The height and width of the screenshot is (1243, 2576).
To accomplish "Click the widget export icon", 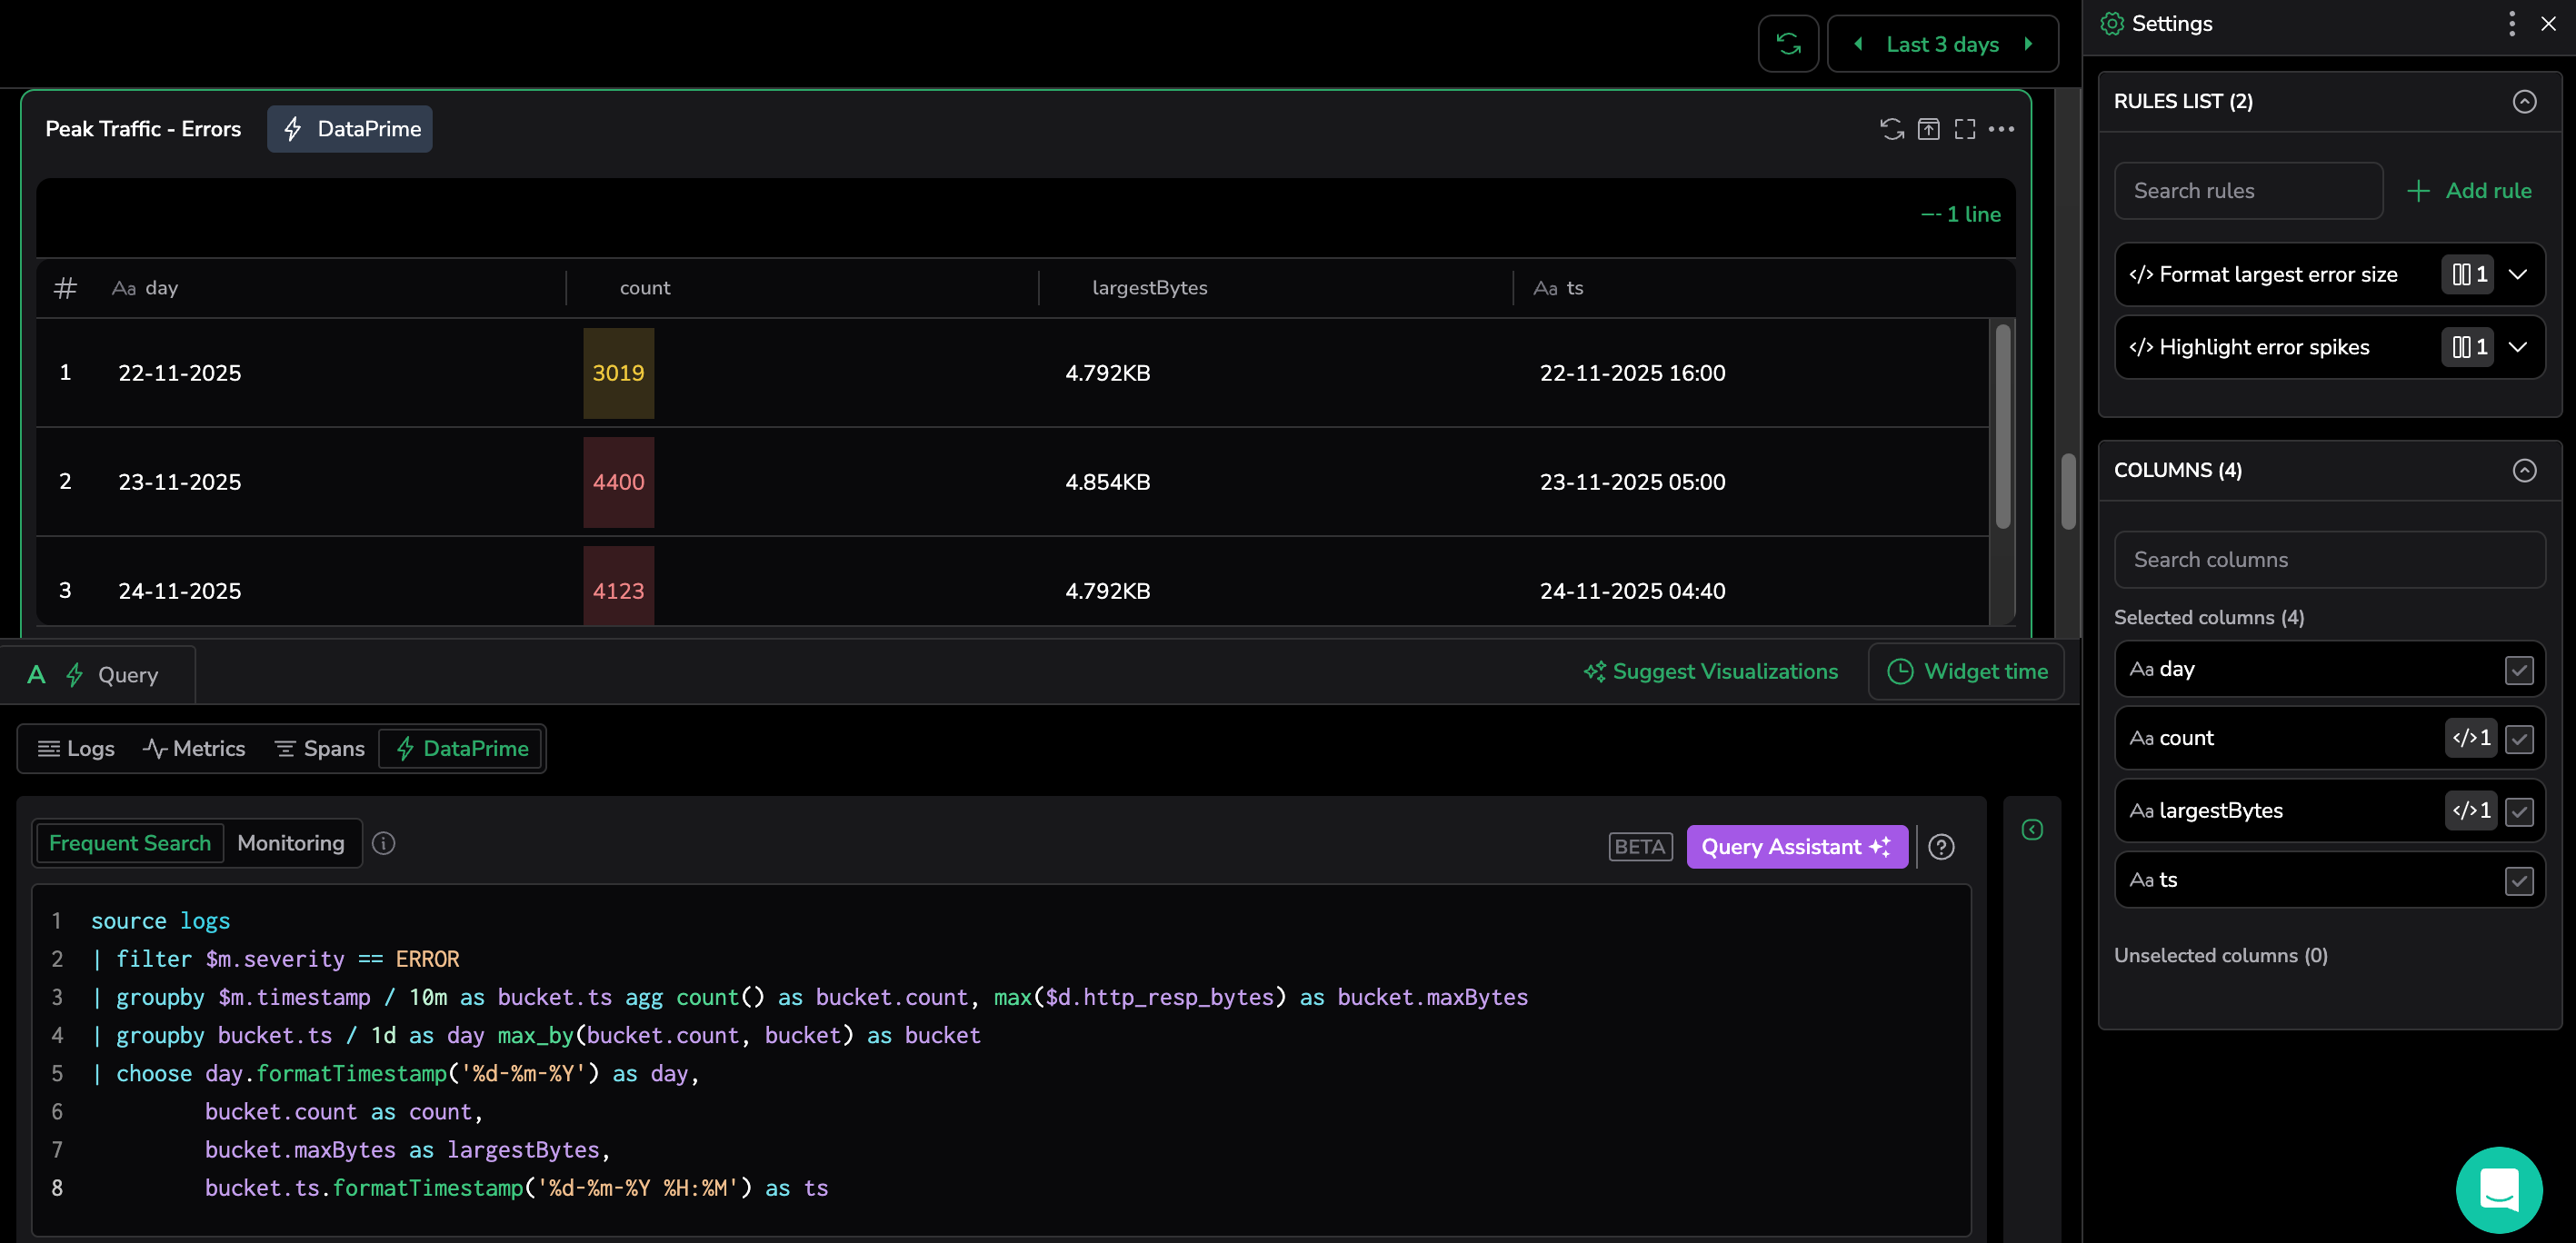I will click(1928, 129).
